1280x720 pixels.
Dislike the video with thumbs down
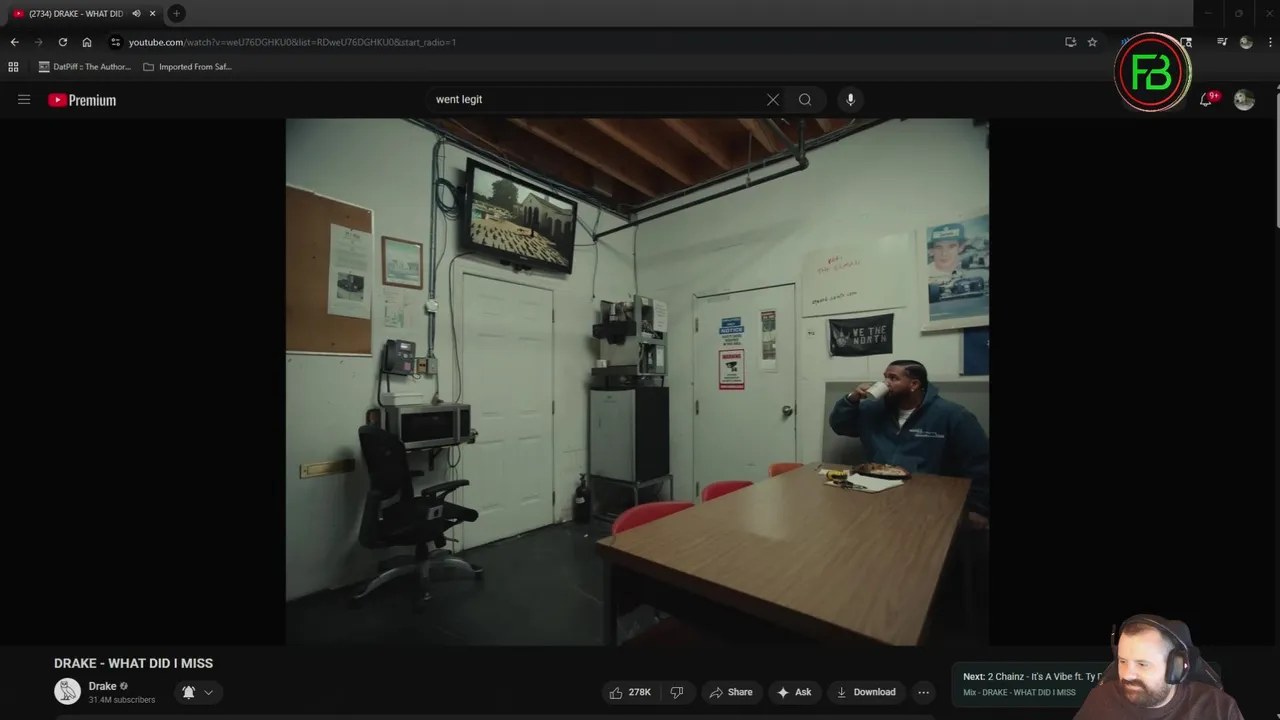[677, 692]
